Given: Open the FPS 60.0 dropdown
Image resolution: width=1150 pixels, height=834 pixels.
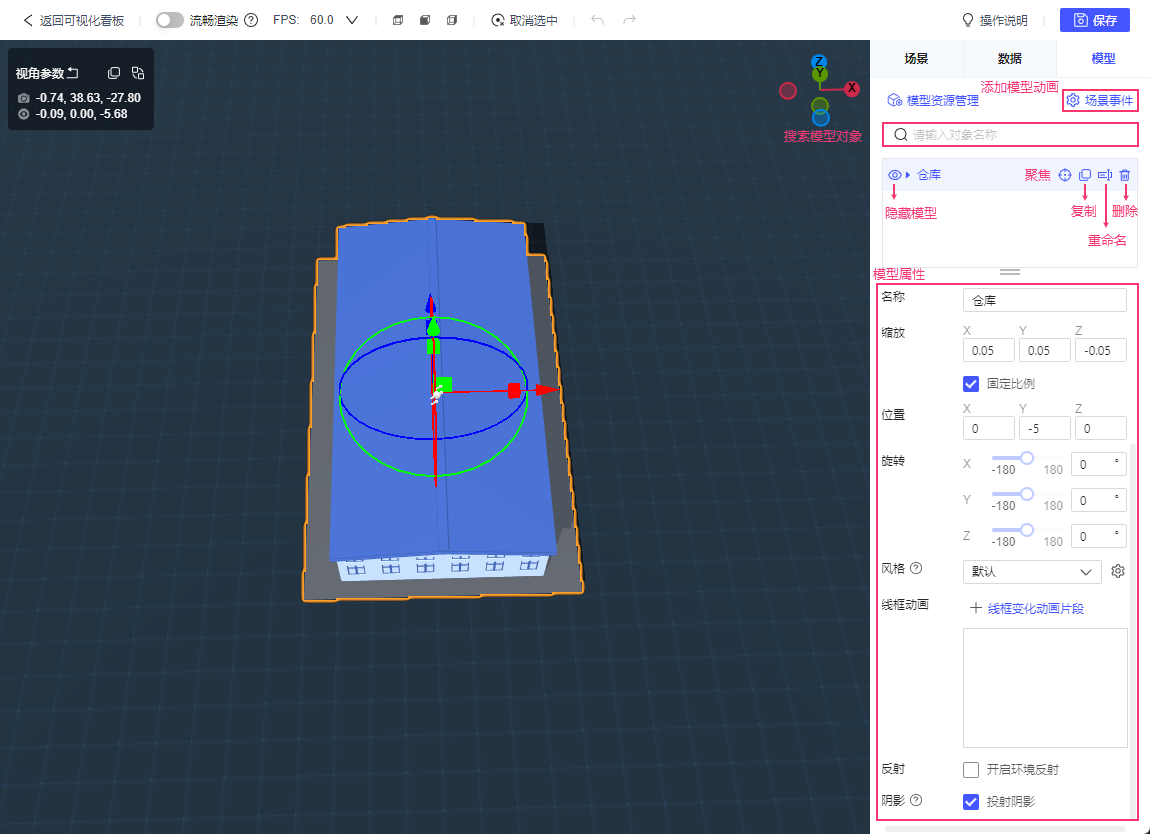Looking at the screenshot, I should [x=351, y=20].
